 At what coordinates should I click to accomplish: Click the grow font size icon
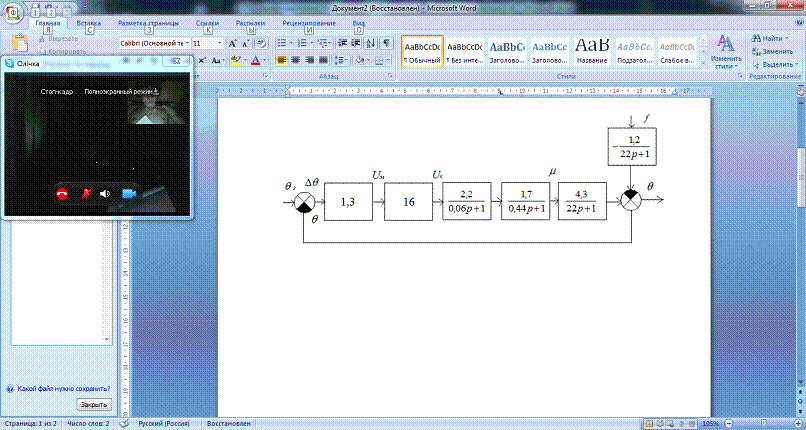pos(232,44)
